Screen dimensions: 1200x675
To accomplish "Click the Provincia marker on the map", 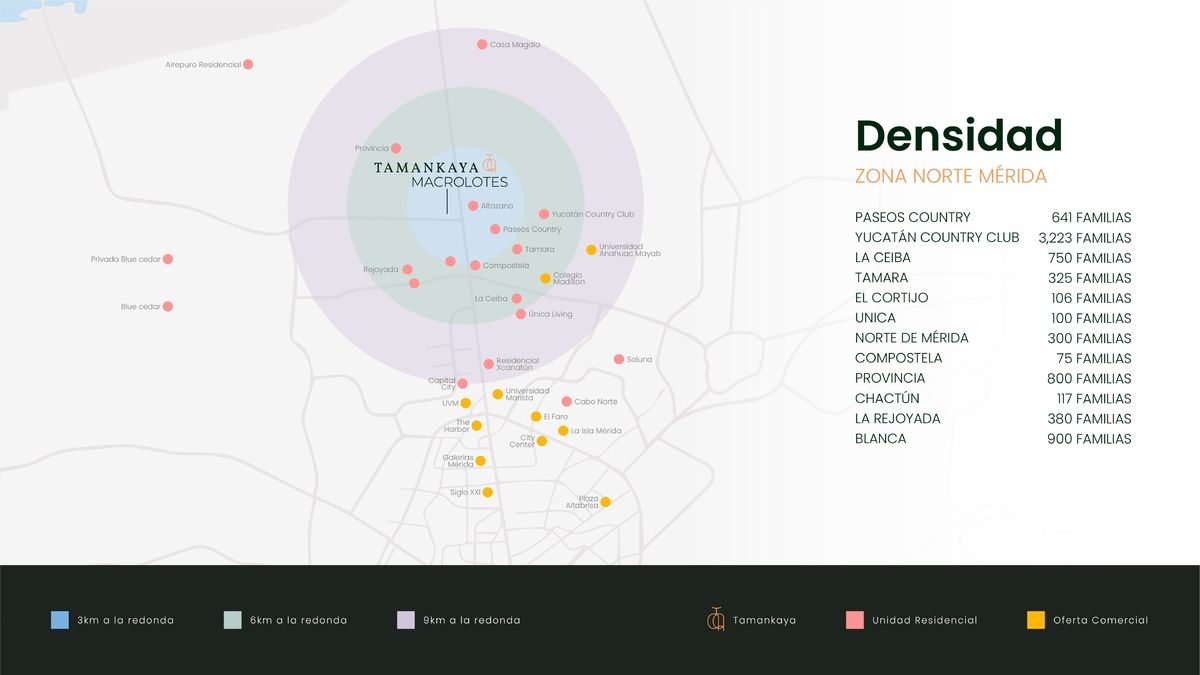I will (x=396, y=148).
